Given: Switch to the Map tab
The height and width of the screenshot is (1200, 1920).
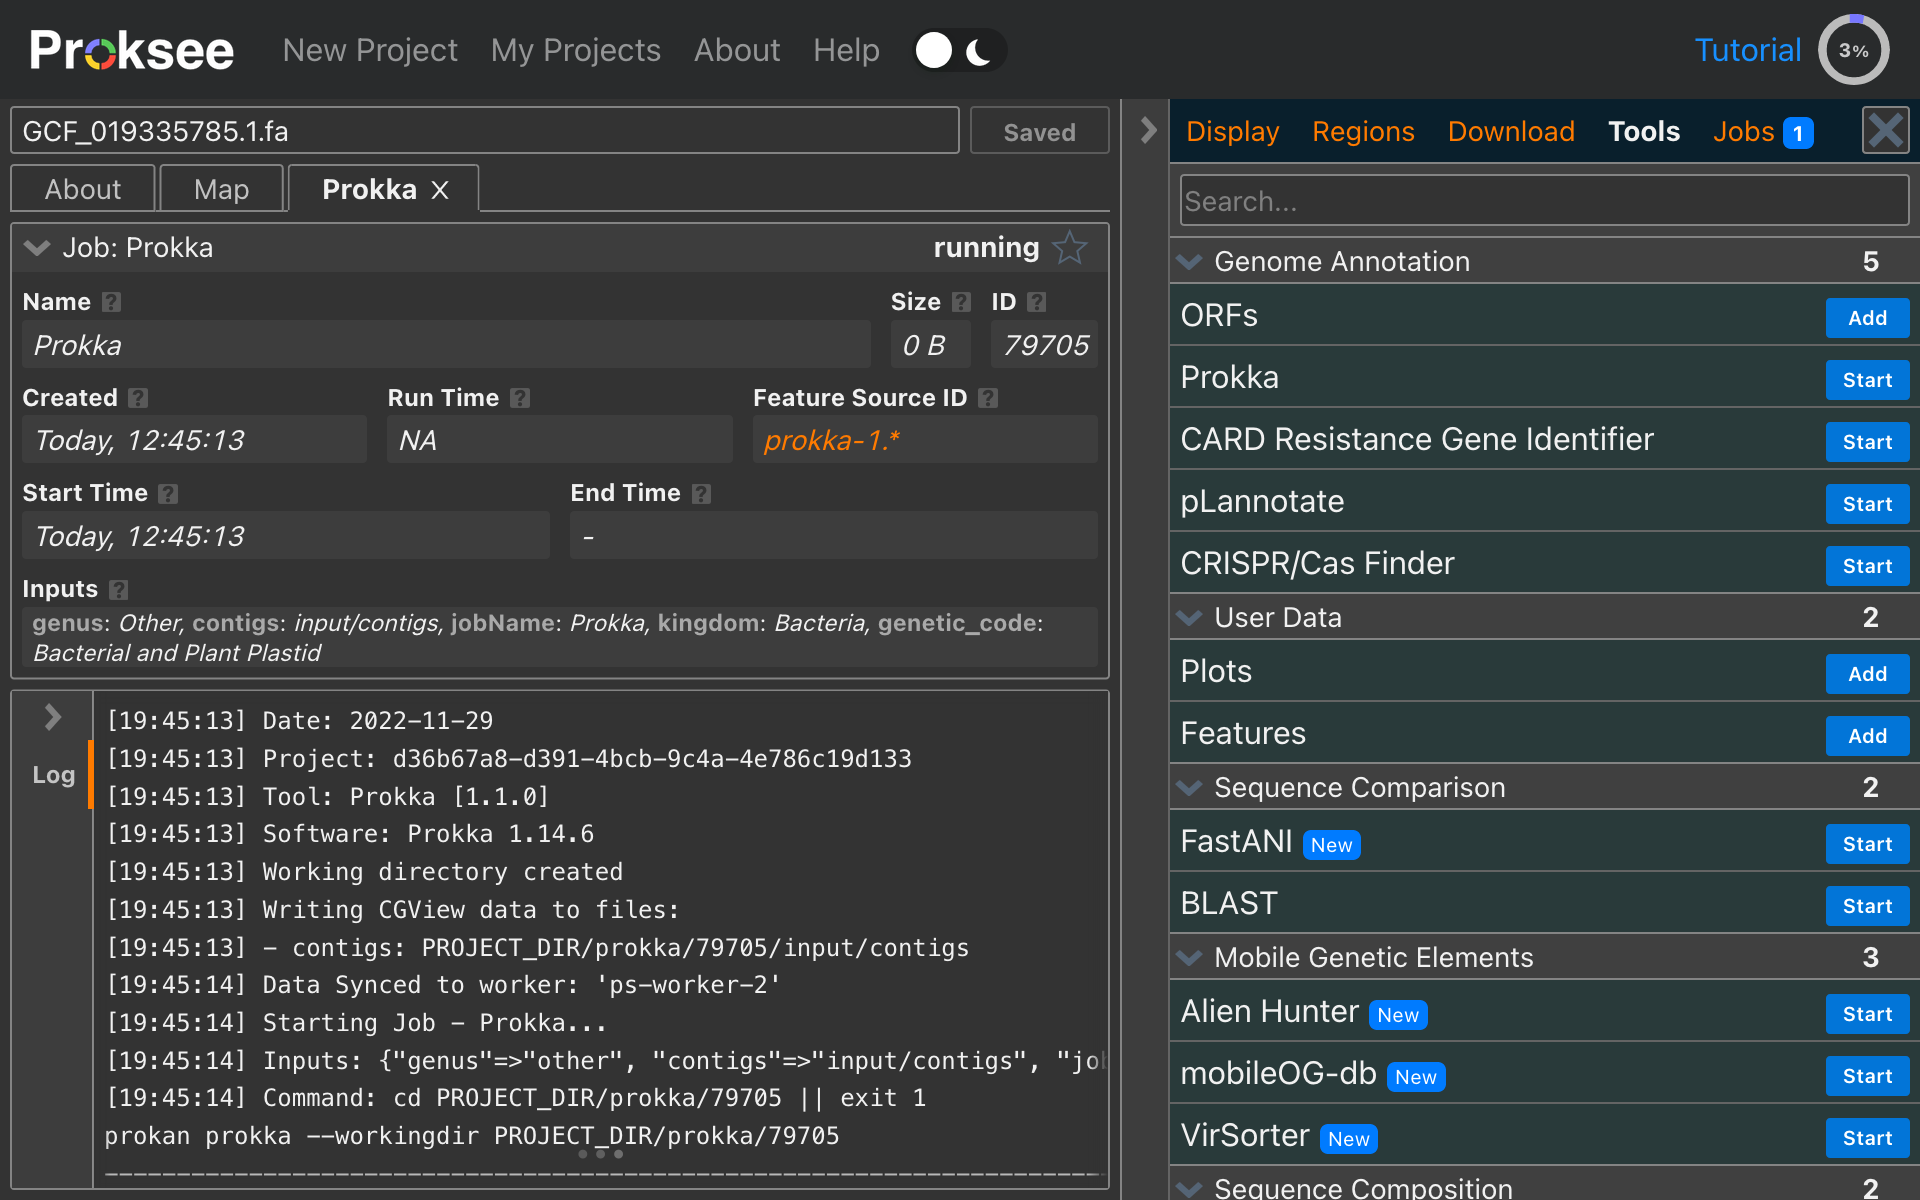Looking at the screenshot, I should (x=221, y=189).
